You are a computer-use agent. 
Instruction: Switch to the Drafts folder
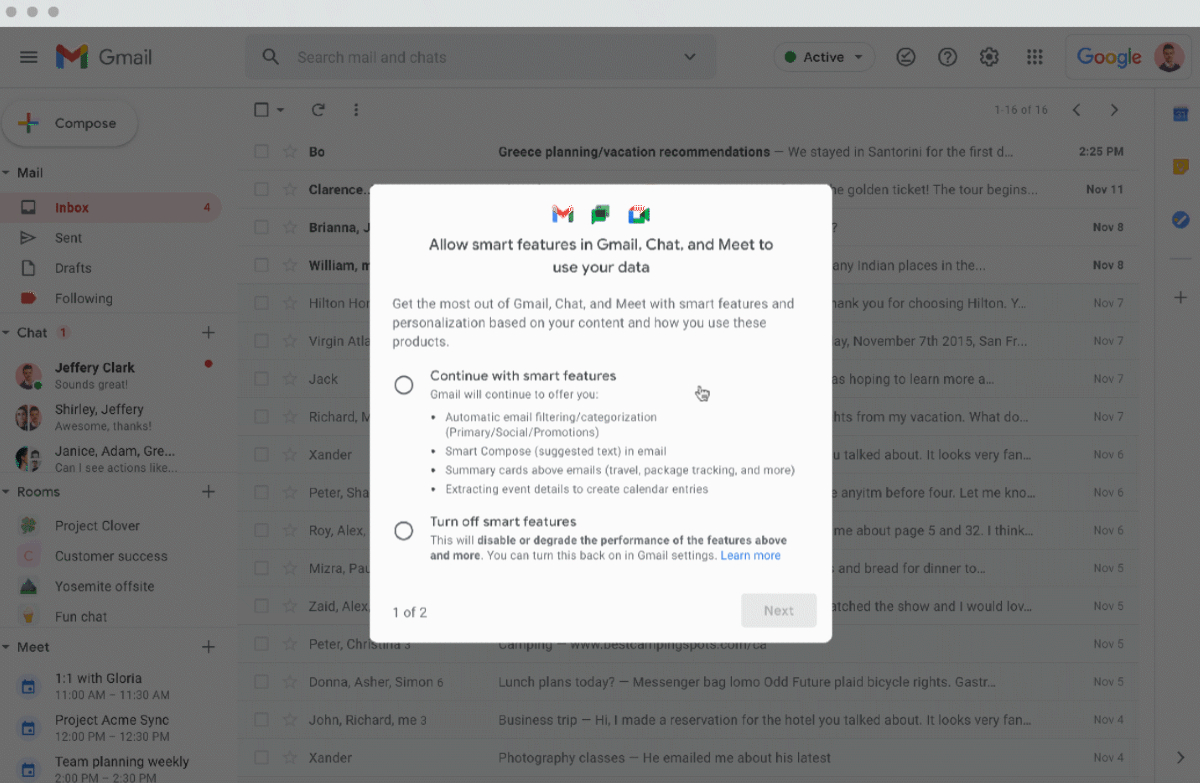point(74,268)
